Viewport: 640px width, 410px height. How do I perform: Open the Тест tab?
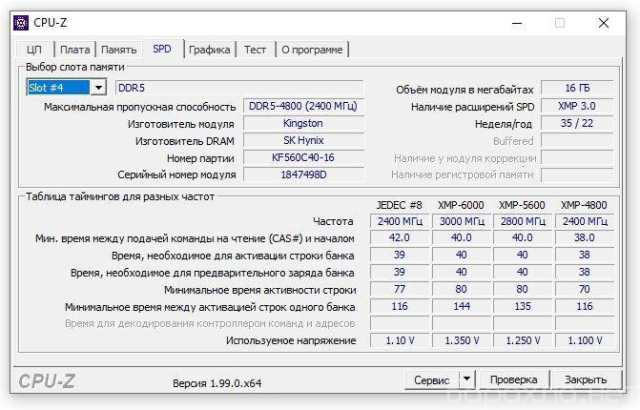[x=255, y=49]
